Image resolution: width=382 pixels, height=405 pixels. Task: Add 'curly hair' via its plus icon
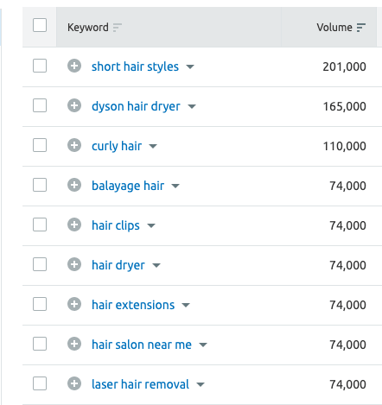(74, 145)
